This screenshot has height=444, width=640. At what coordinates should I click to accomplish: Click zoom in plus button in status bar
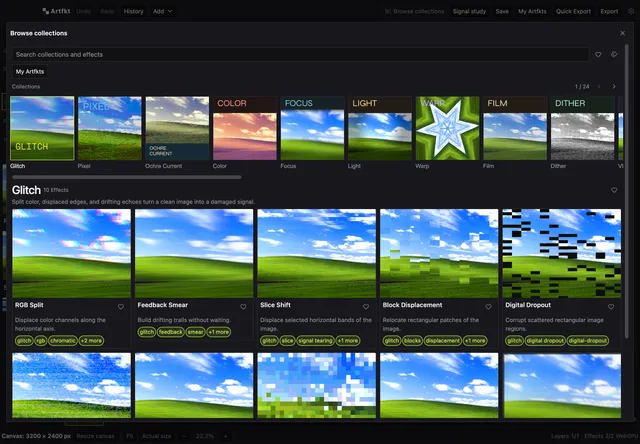(x=225, y=436)
